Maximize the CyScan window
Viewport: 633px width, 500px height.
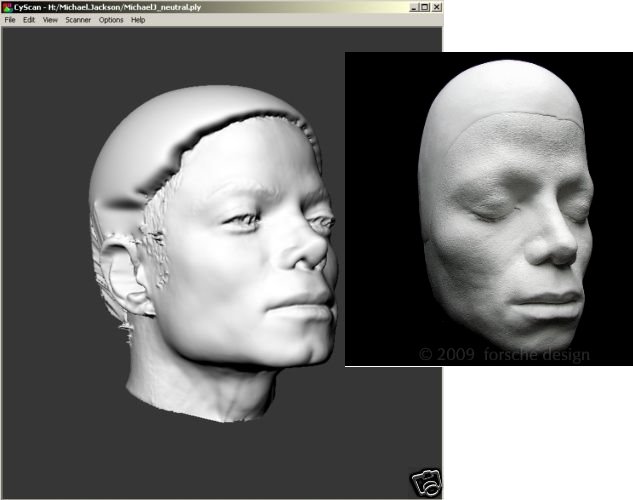423,7
